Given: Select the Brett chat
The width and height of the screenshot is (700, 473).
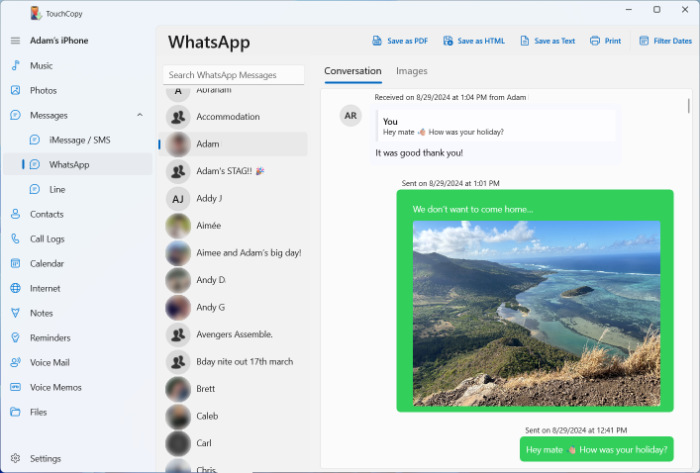Looking at the screenshot, I should point(233,389).
